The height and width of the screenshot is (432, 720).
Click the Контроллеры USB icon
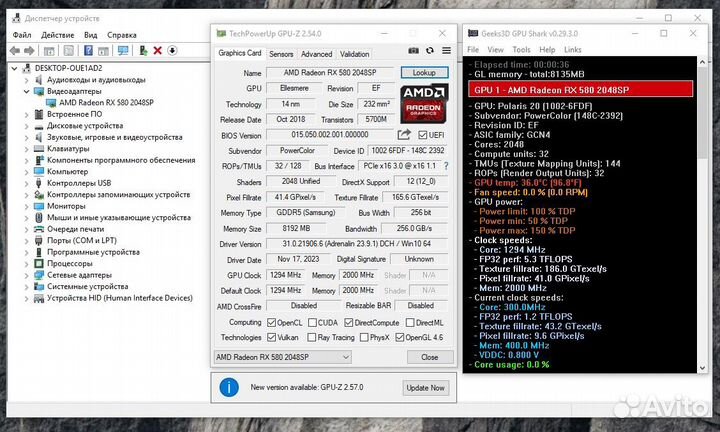pyautogui.click(x=39, y=183)
